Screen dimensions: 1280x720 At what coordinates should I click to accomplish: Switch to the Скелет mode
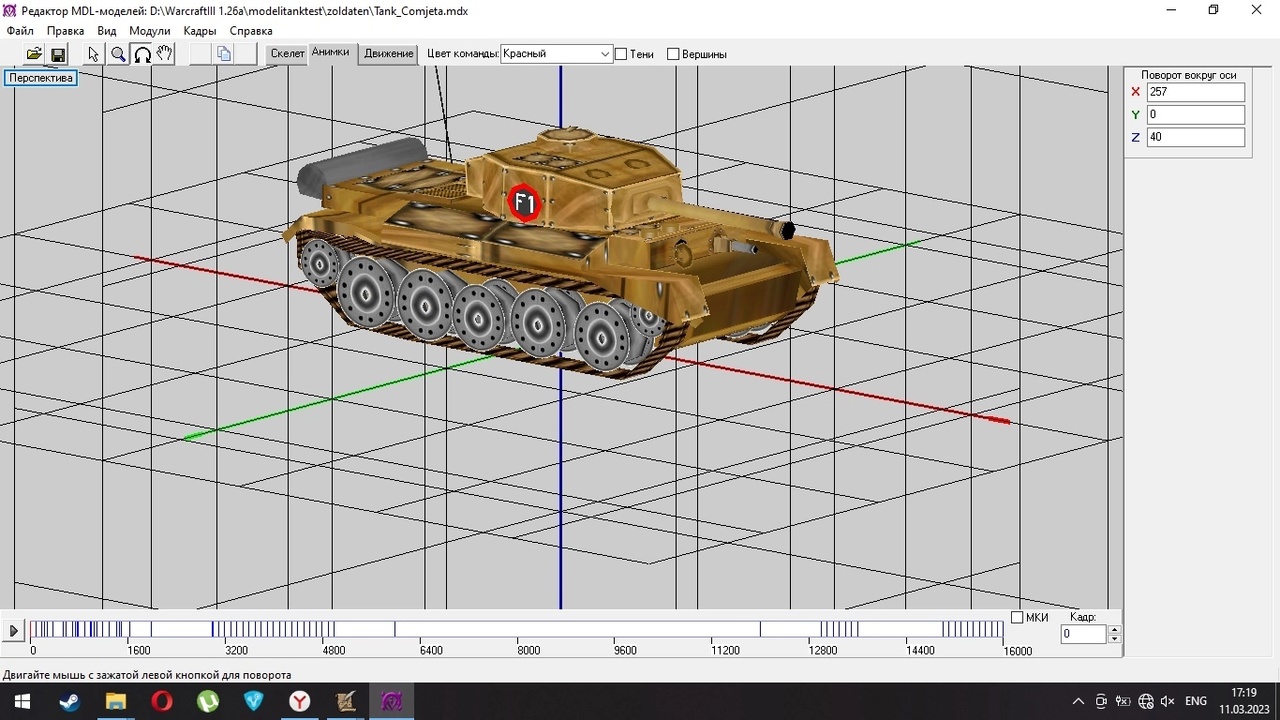[287, 54]
